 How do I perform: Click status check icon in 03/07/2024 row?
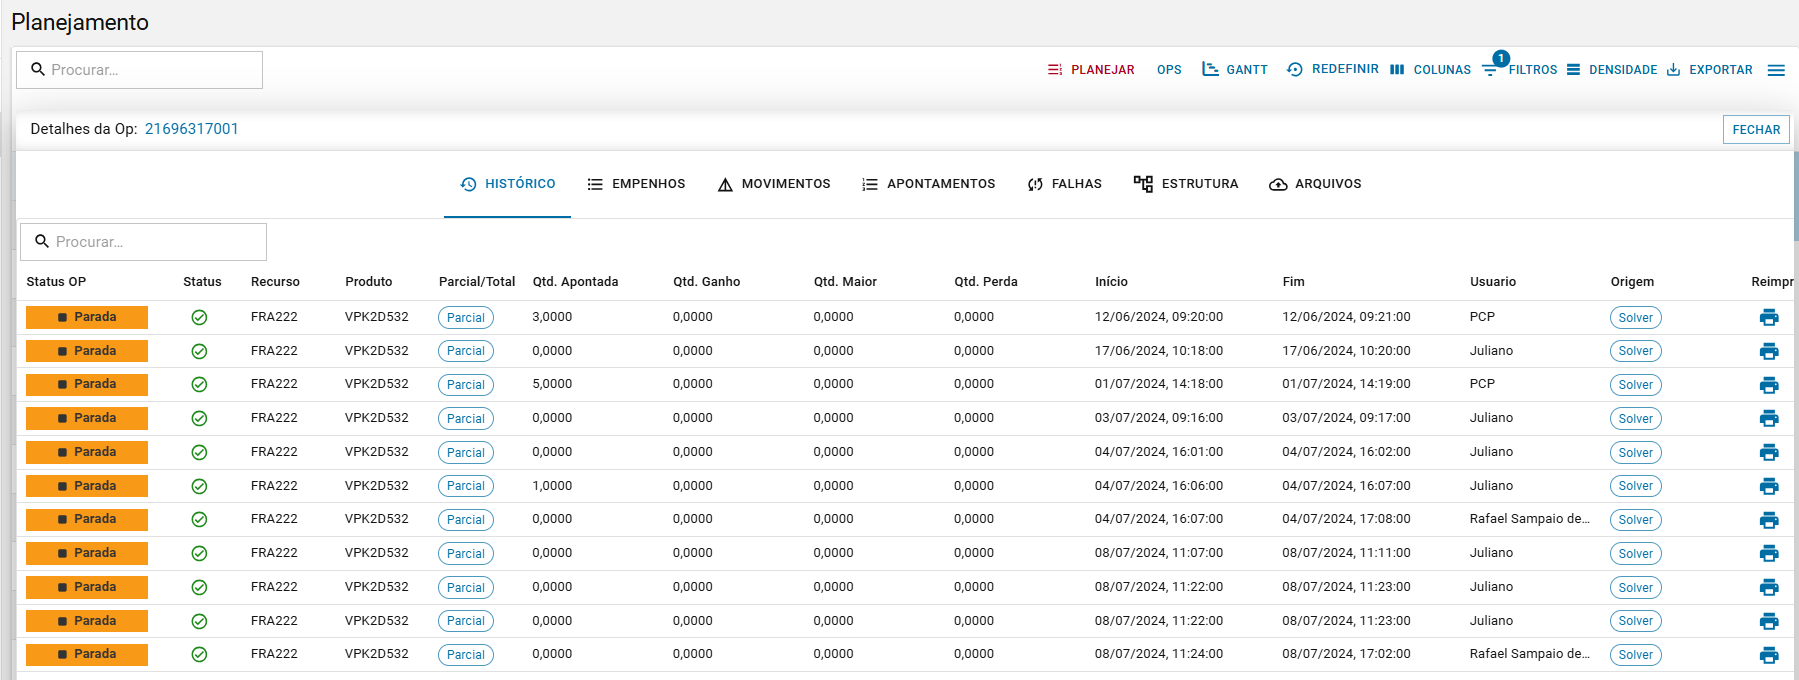click(x=199, y=418)
